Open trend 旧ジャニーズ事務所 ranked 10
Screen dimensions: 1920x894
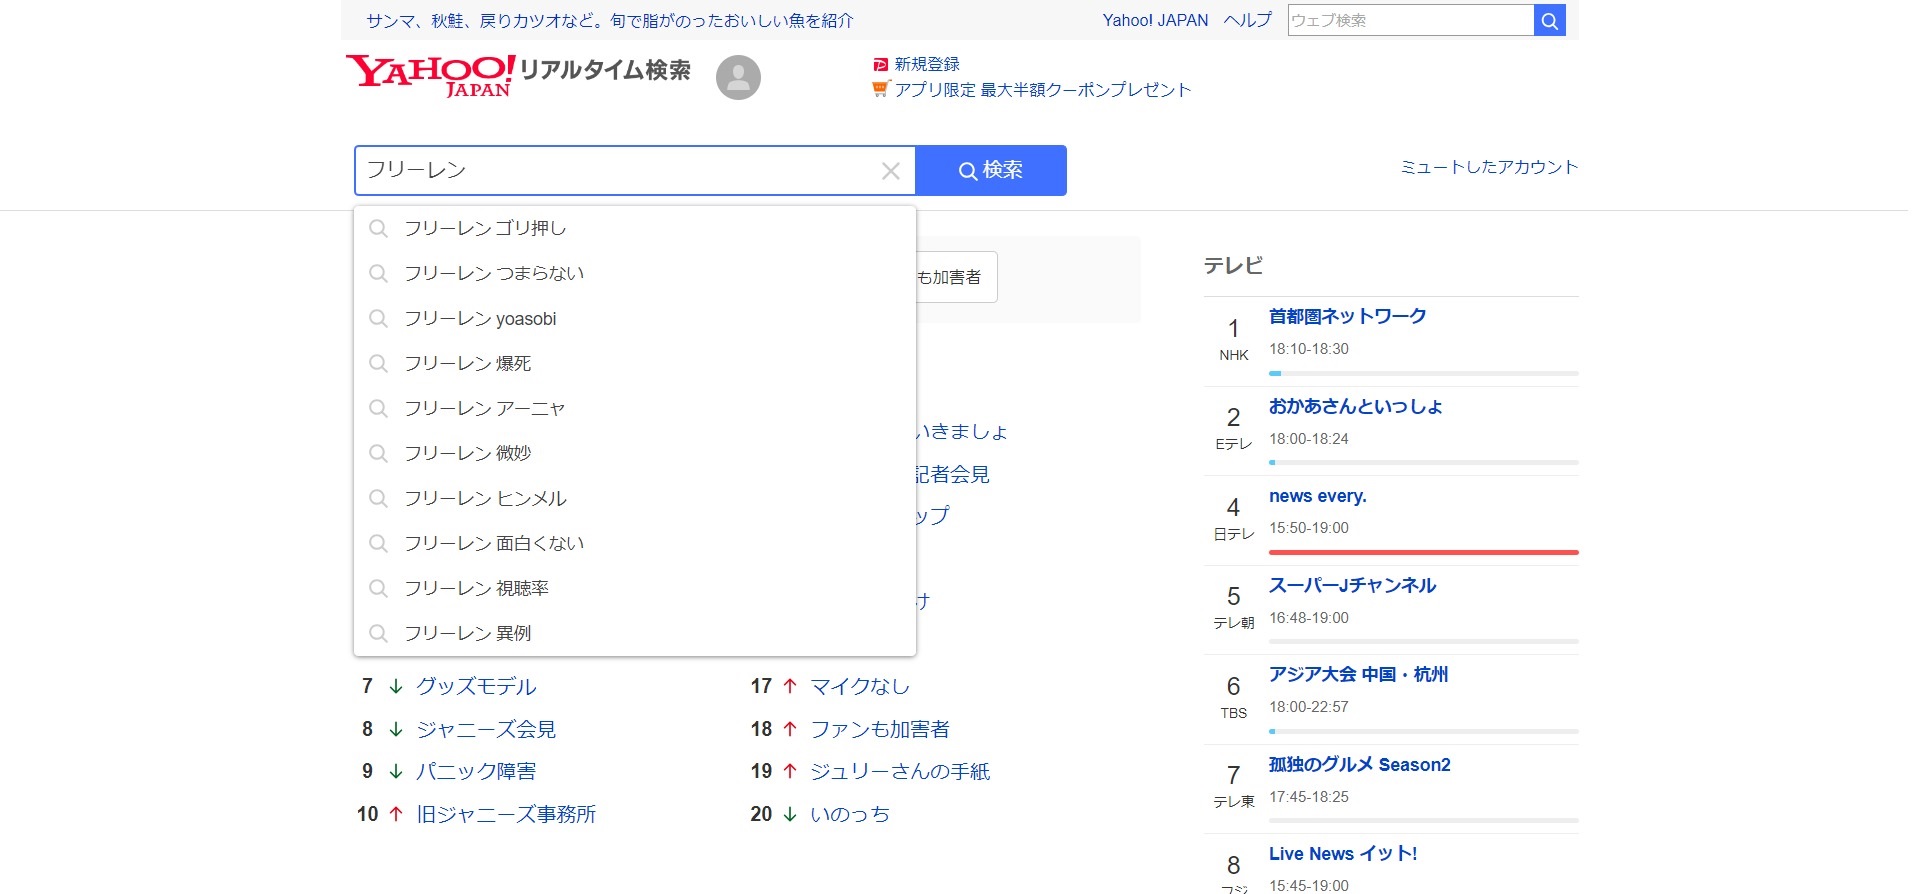click(506, 815)
